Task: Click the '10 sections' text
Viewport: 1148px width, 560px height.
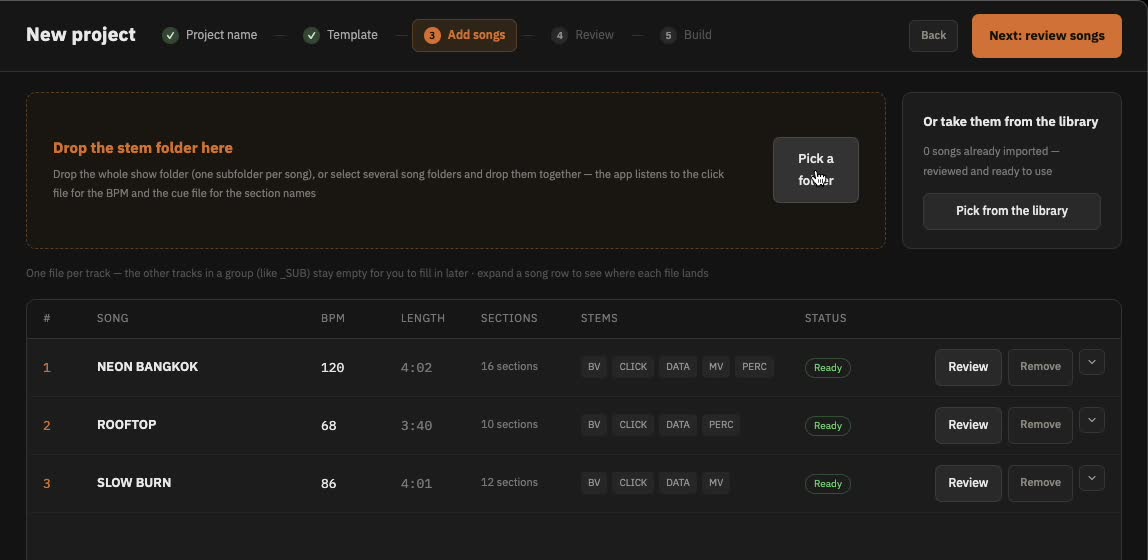Action: pyautogui.click(x=509, y=424)
